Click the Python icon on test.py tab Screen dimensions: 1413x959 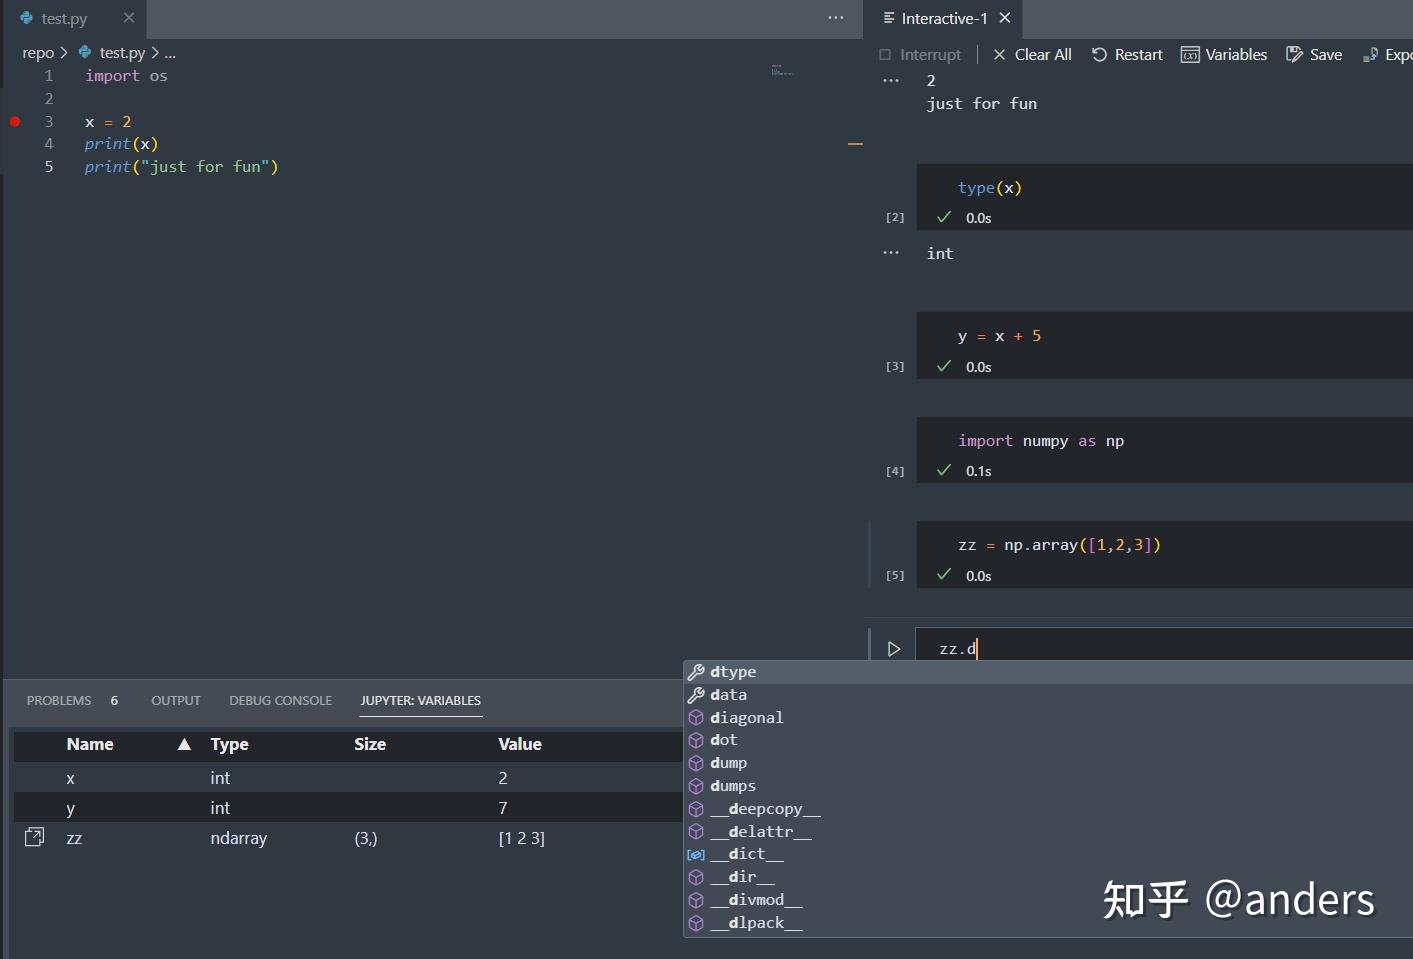[25, 17]
